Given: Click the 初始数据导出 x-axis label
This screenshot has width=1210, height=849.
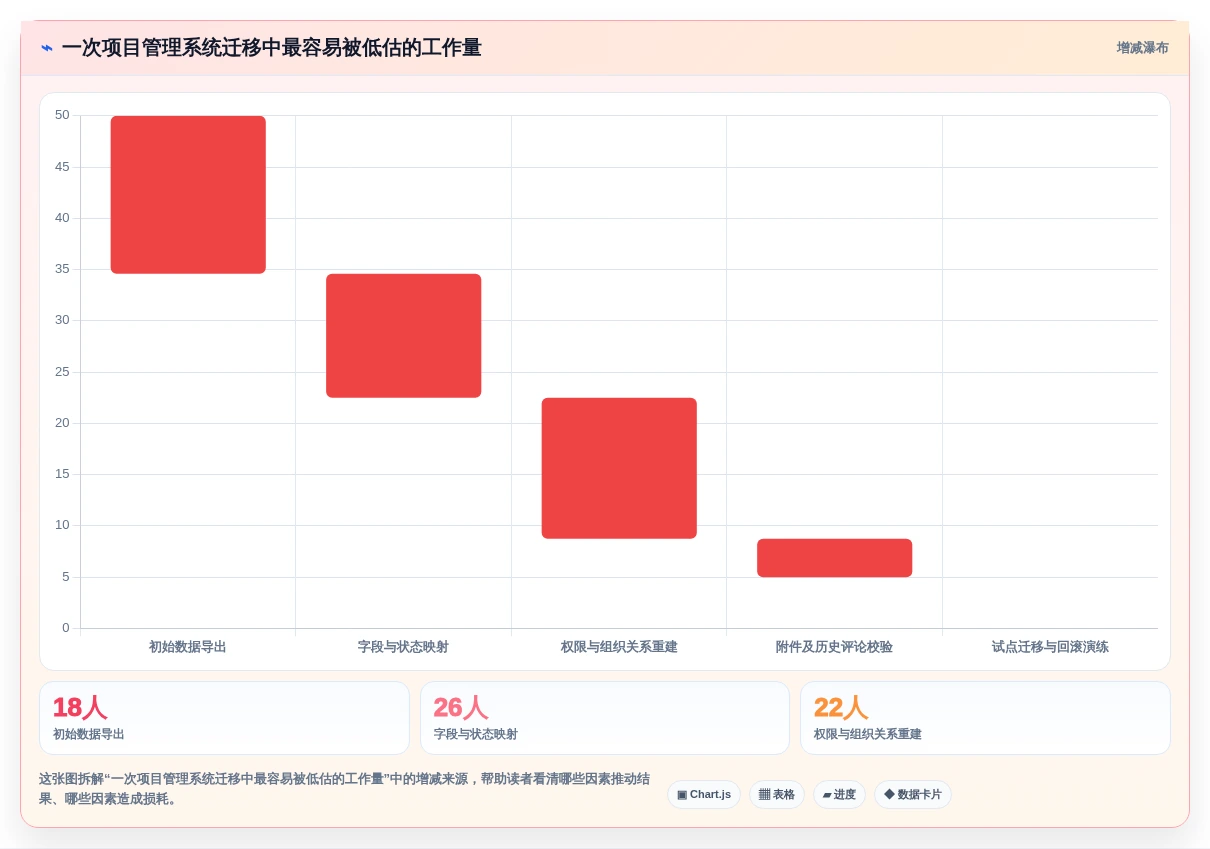Looking at the screenshot, I should point(188,647).
